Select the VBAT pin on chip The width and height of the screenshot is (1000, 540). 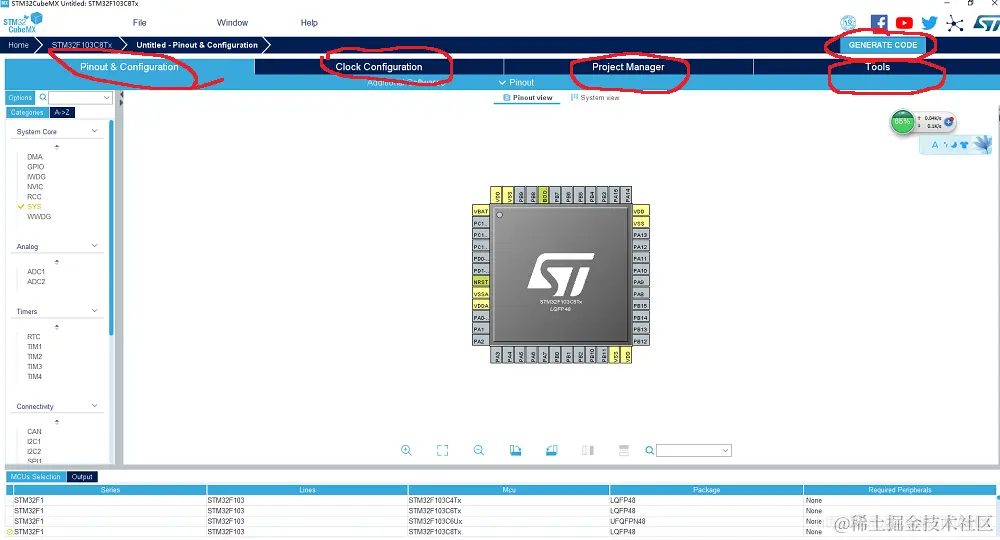480,211
